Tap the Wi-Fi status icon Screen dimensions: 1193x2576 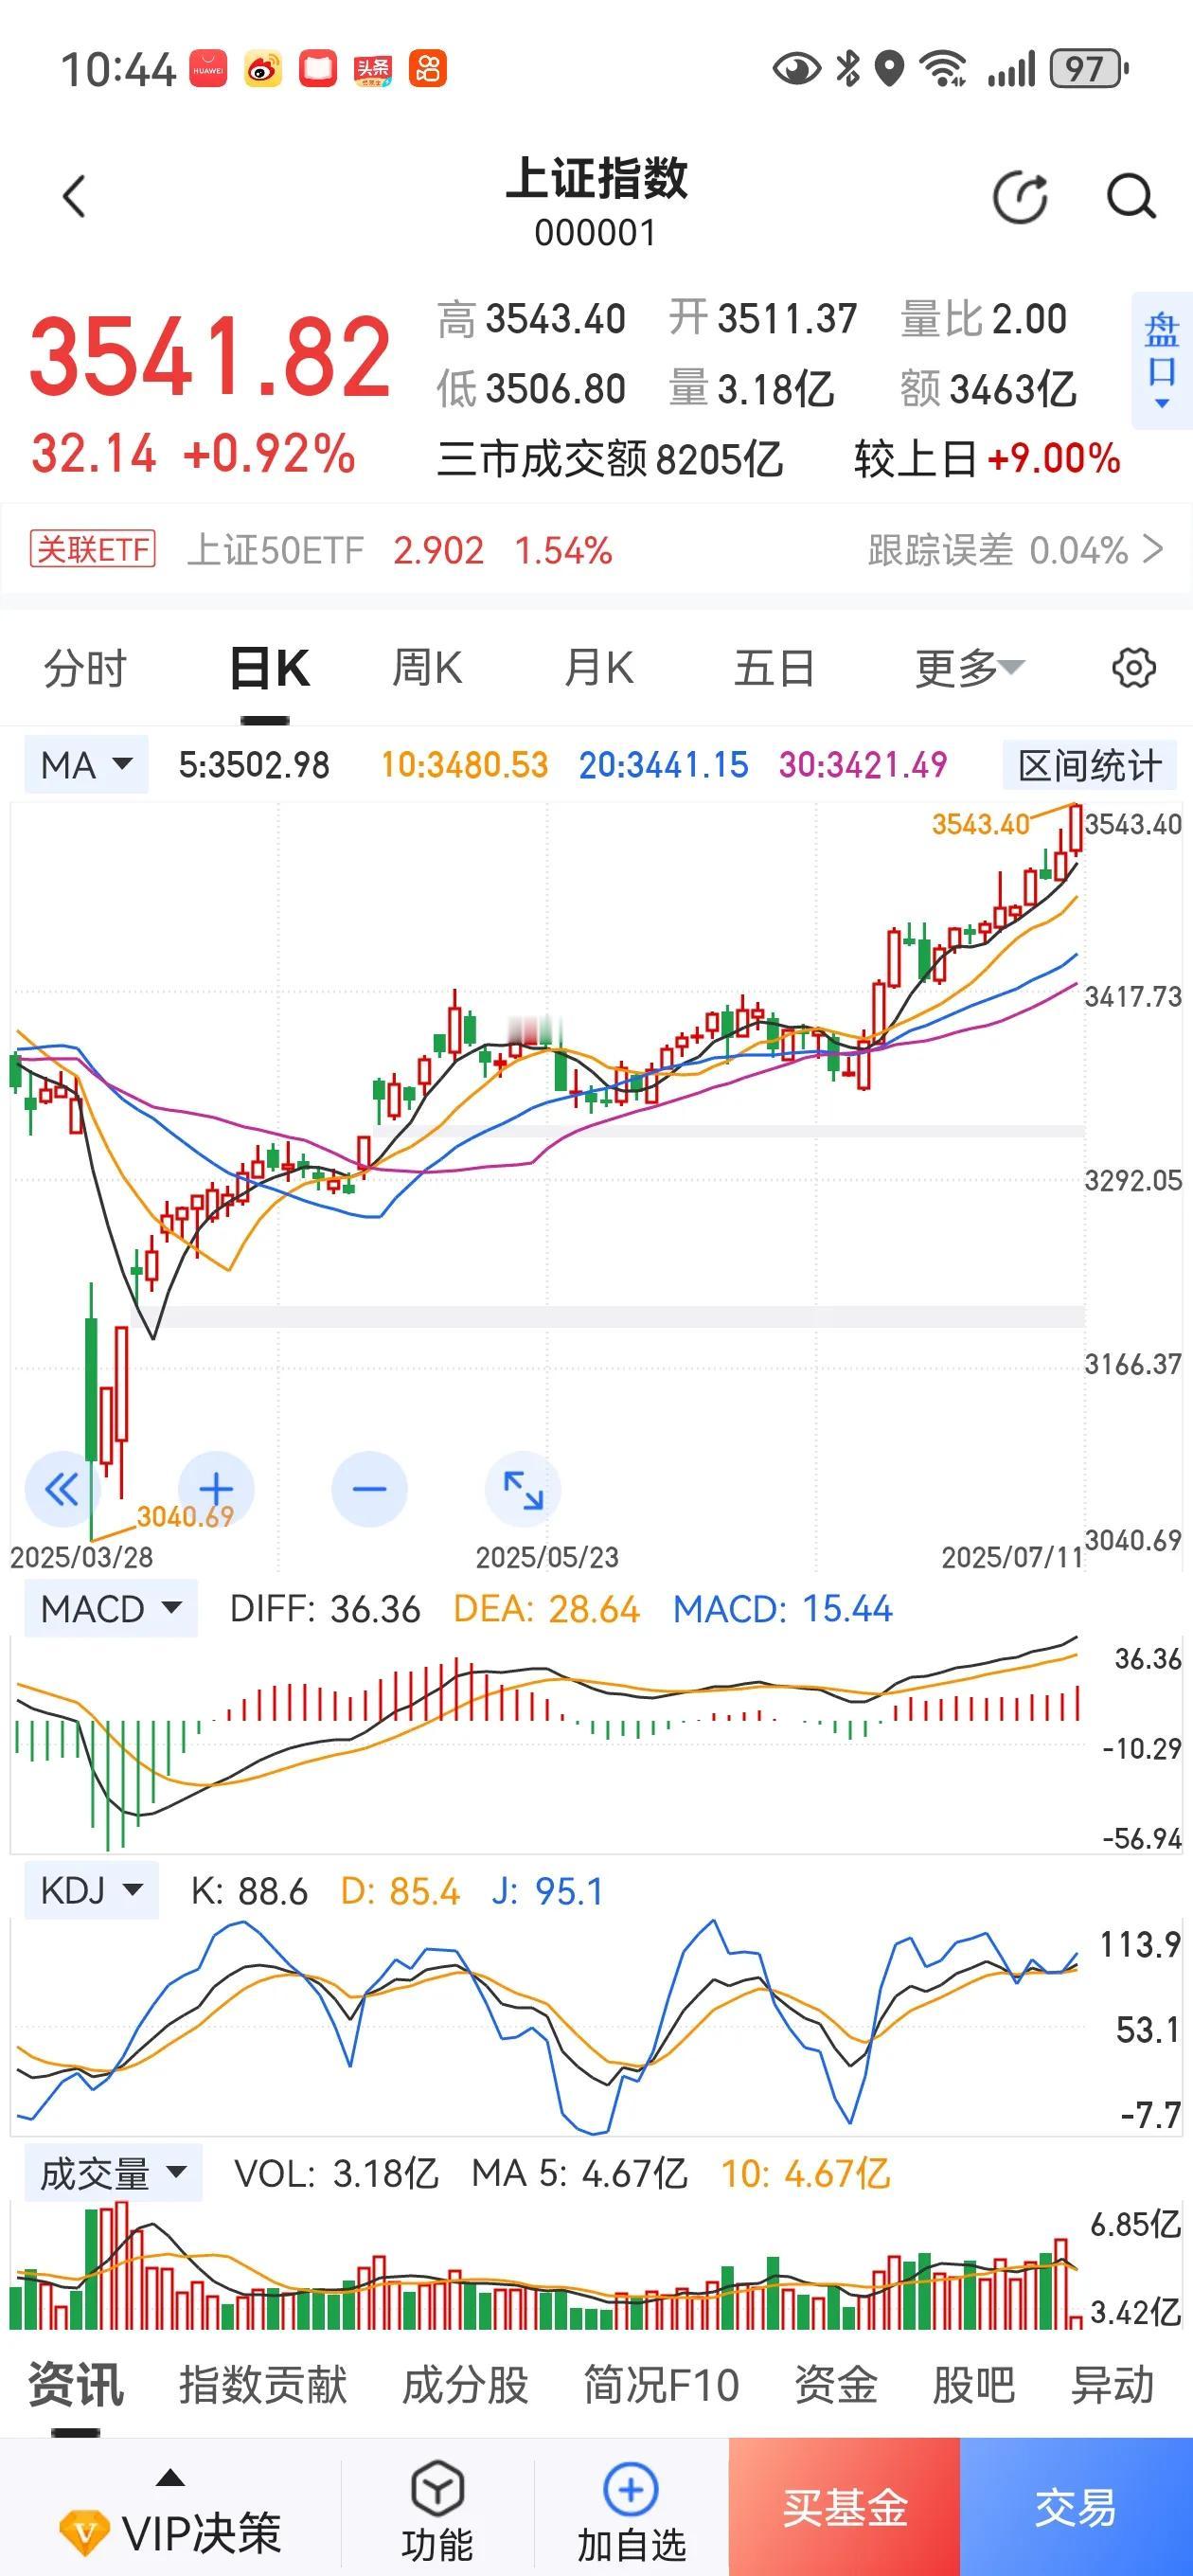[x=943, y=69]
